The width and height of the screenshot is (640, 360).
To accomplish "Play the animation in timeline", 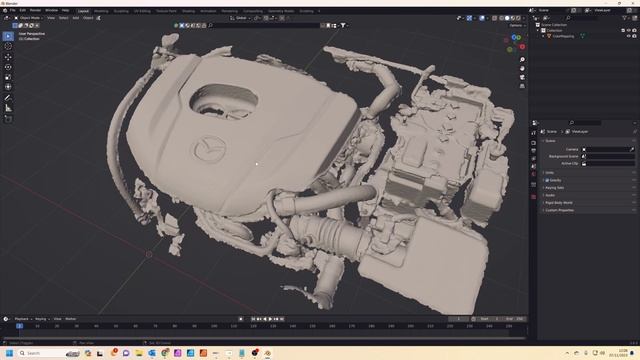I will 270,319.
